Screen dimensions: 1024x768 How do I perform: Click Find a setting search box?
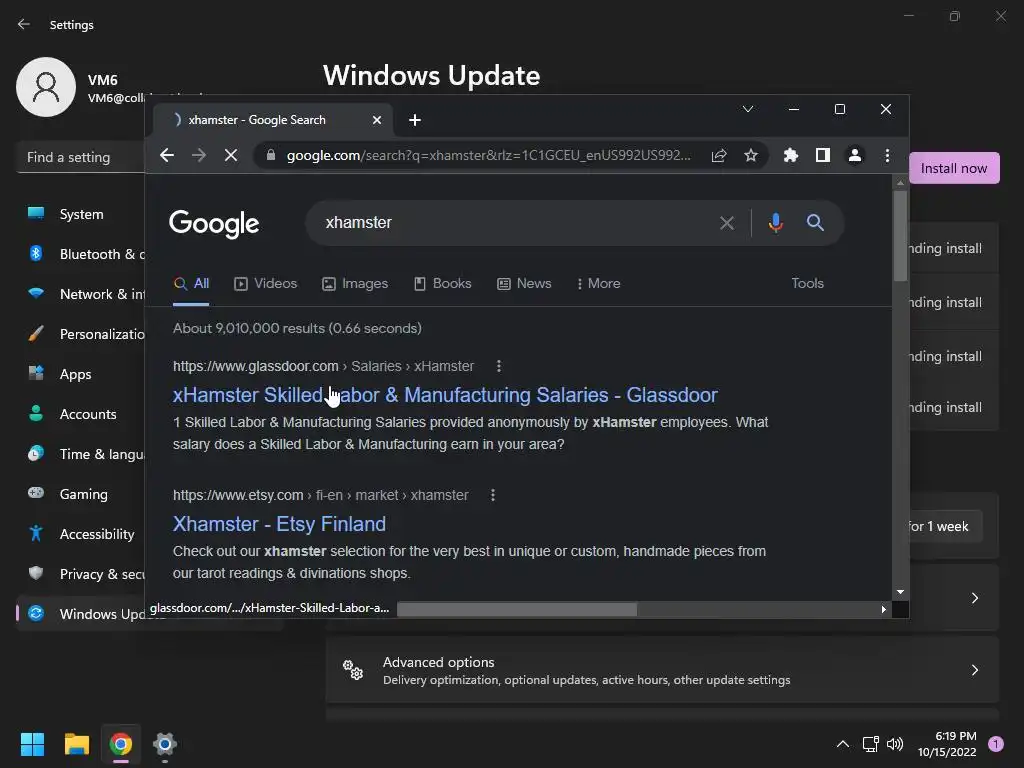(x=81, y=157)
